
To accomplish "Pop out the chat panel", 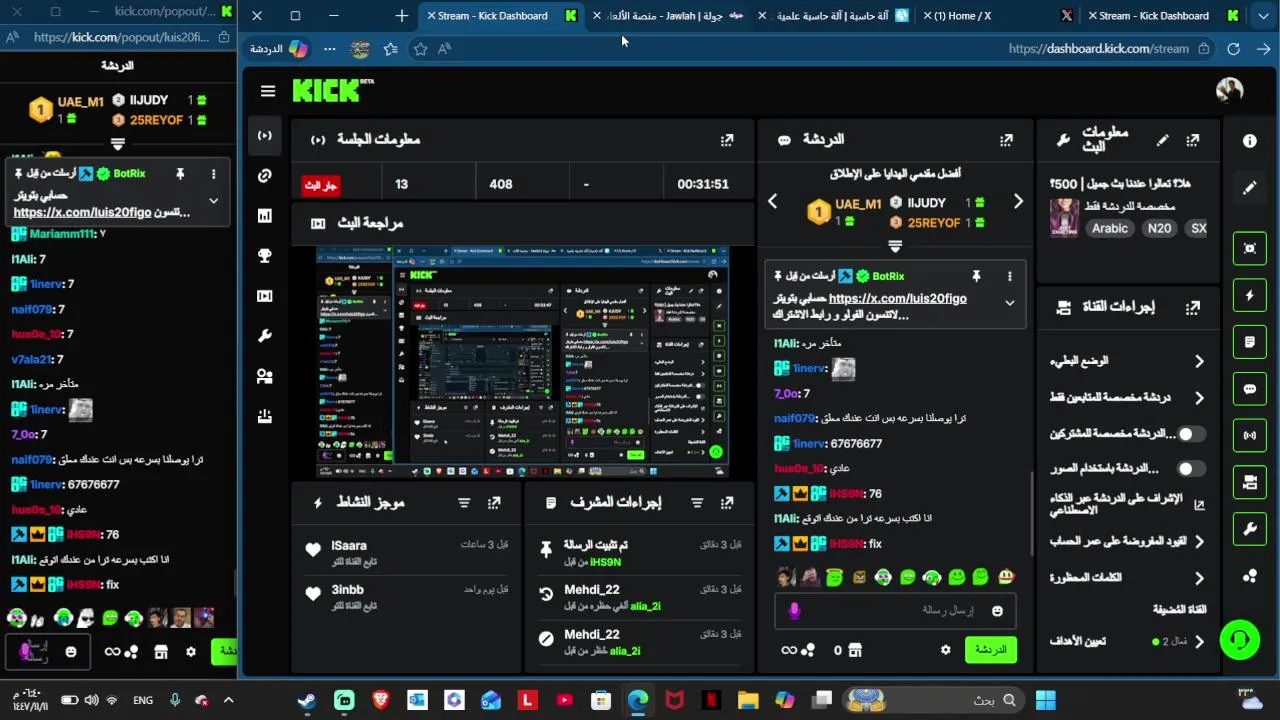I will tap(1006, 140).
